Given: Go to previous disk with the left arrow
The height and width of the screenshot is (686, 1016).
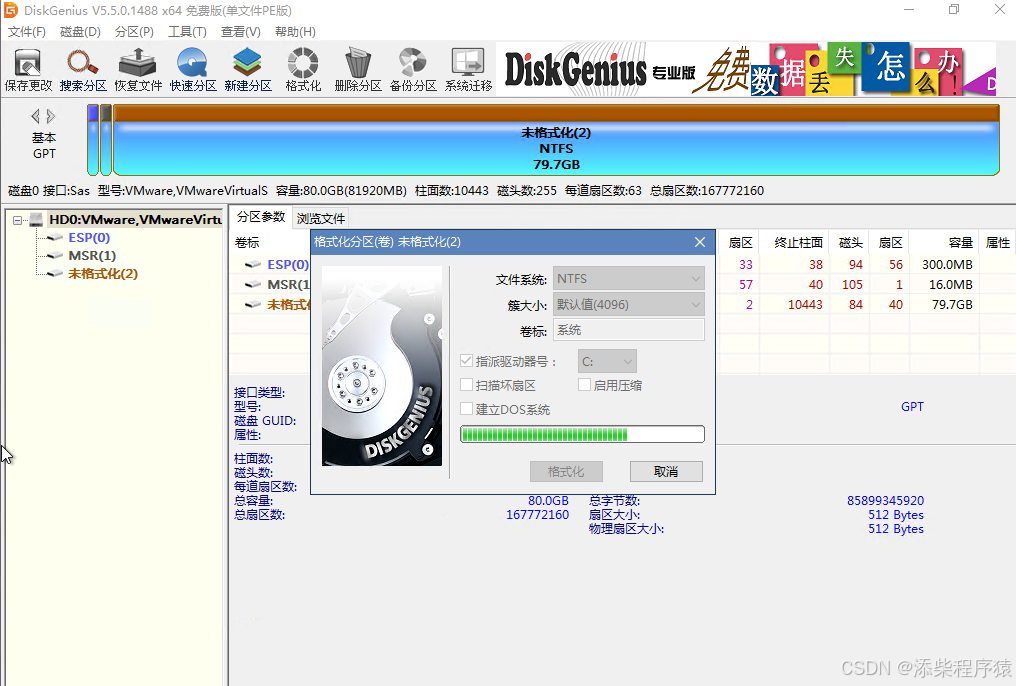Looking at the screenshot, I should 36,117.
